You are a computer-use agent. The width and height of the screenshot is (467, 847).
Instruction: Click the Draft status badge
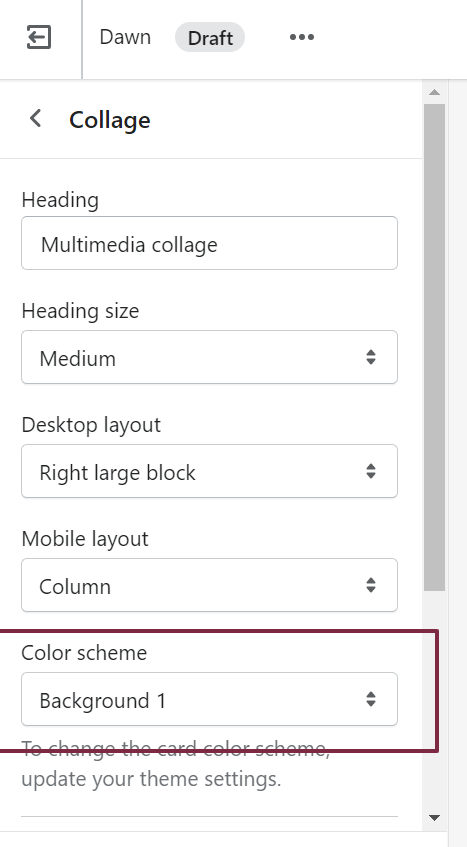210,38
